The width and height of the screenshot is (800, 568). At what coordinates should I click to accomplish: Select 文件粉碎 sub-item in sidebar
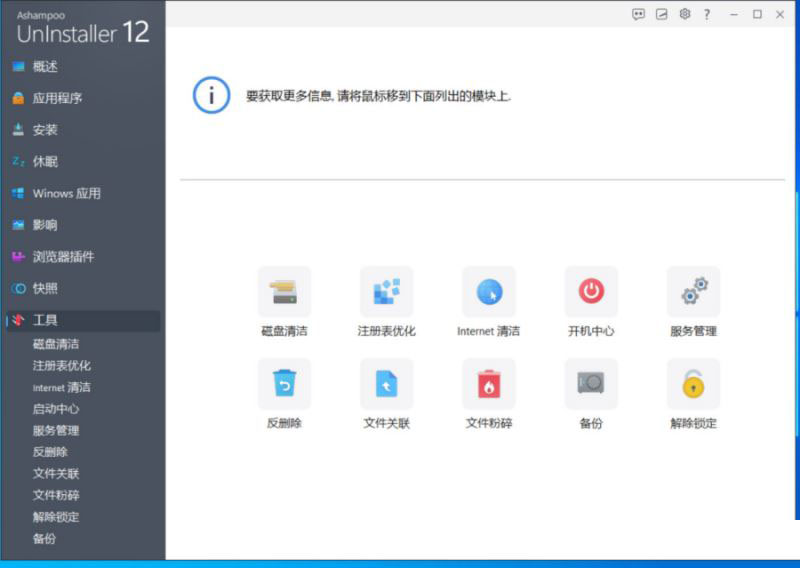(x=56, y=495)
